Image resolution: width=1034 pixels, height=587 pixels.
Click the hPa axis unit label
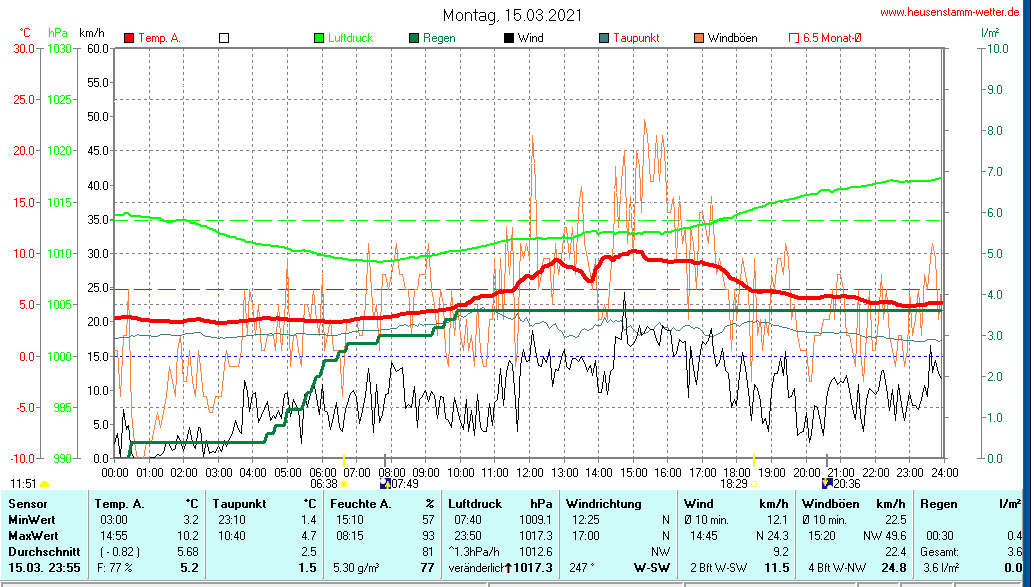[x=58, y=32]
